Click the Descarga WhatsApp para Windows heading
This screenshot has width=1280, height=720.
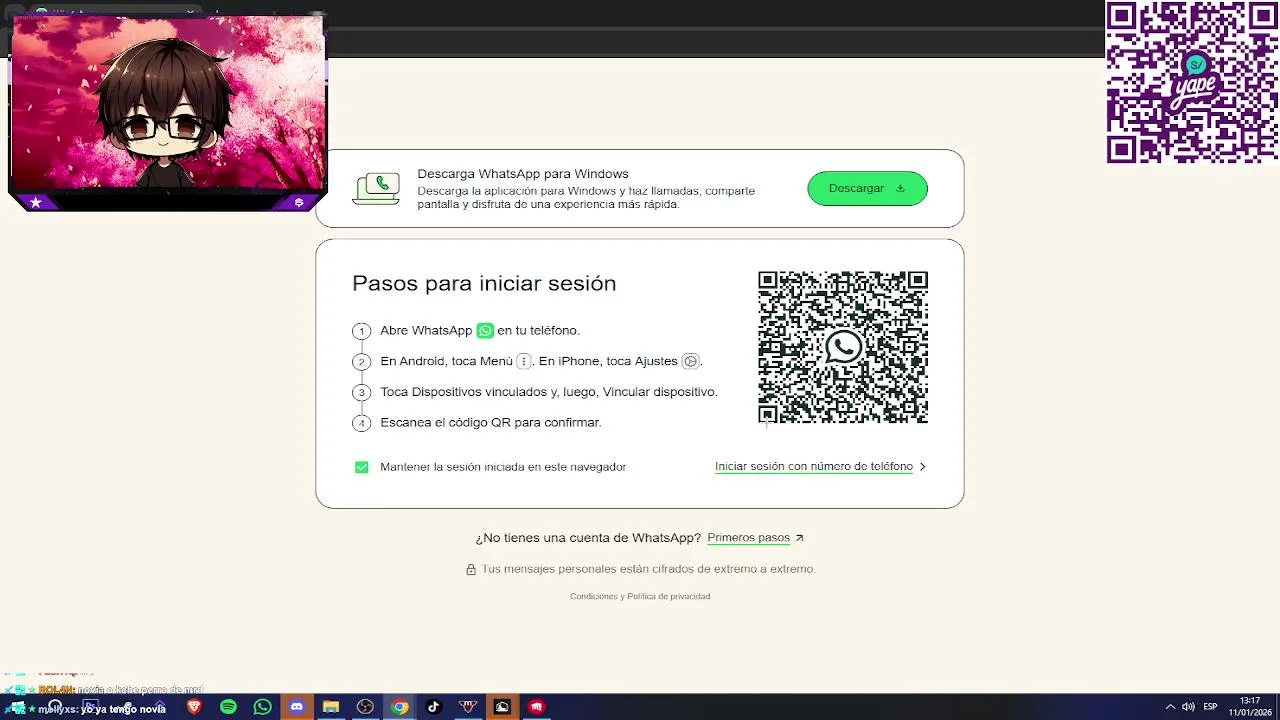click(x=523, y=174)
